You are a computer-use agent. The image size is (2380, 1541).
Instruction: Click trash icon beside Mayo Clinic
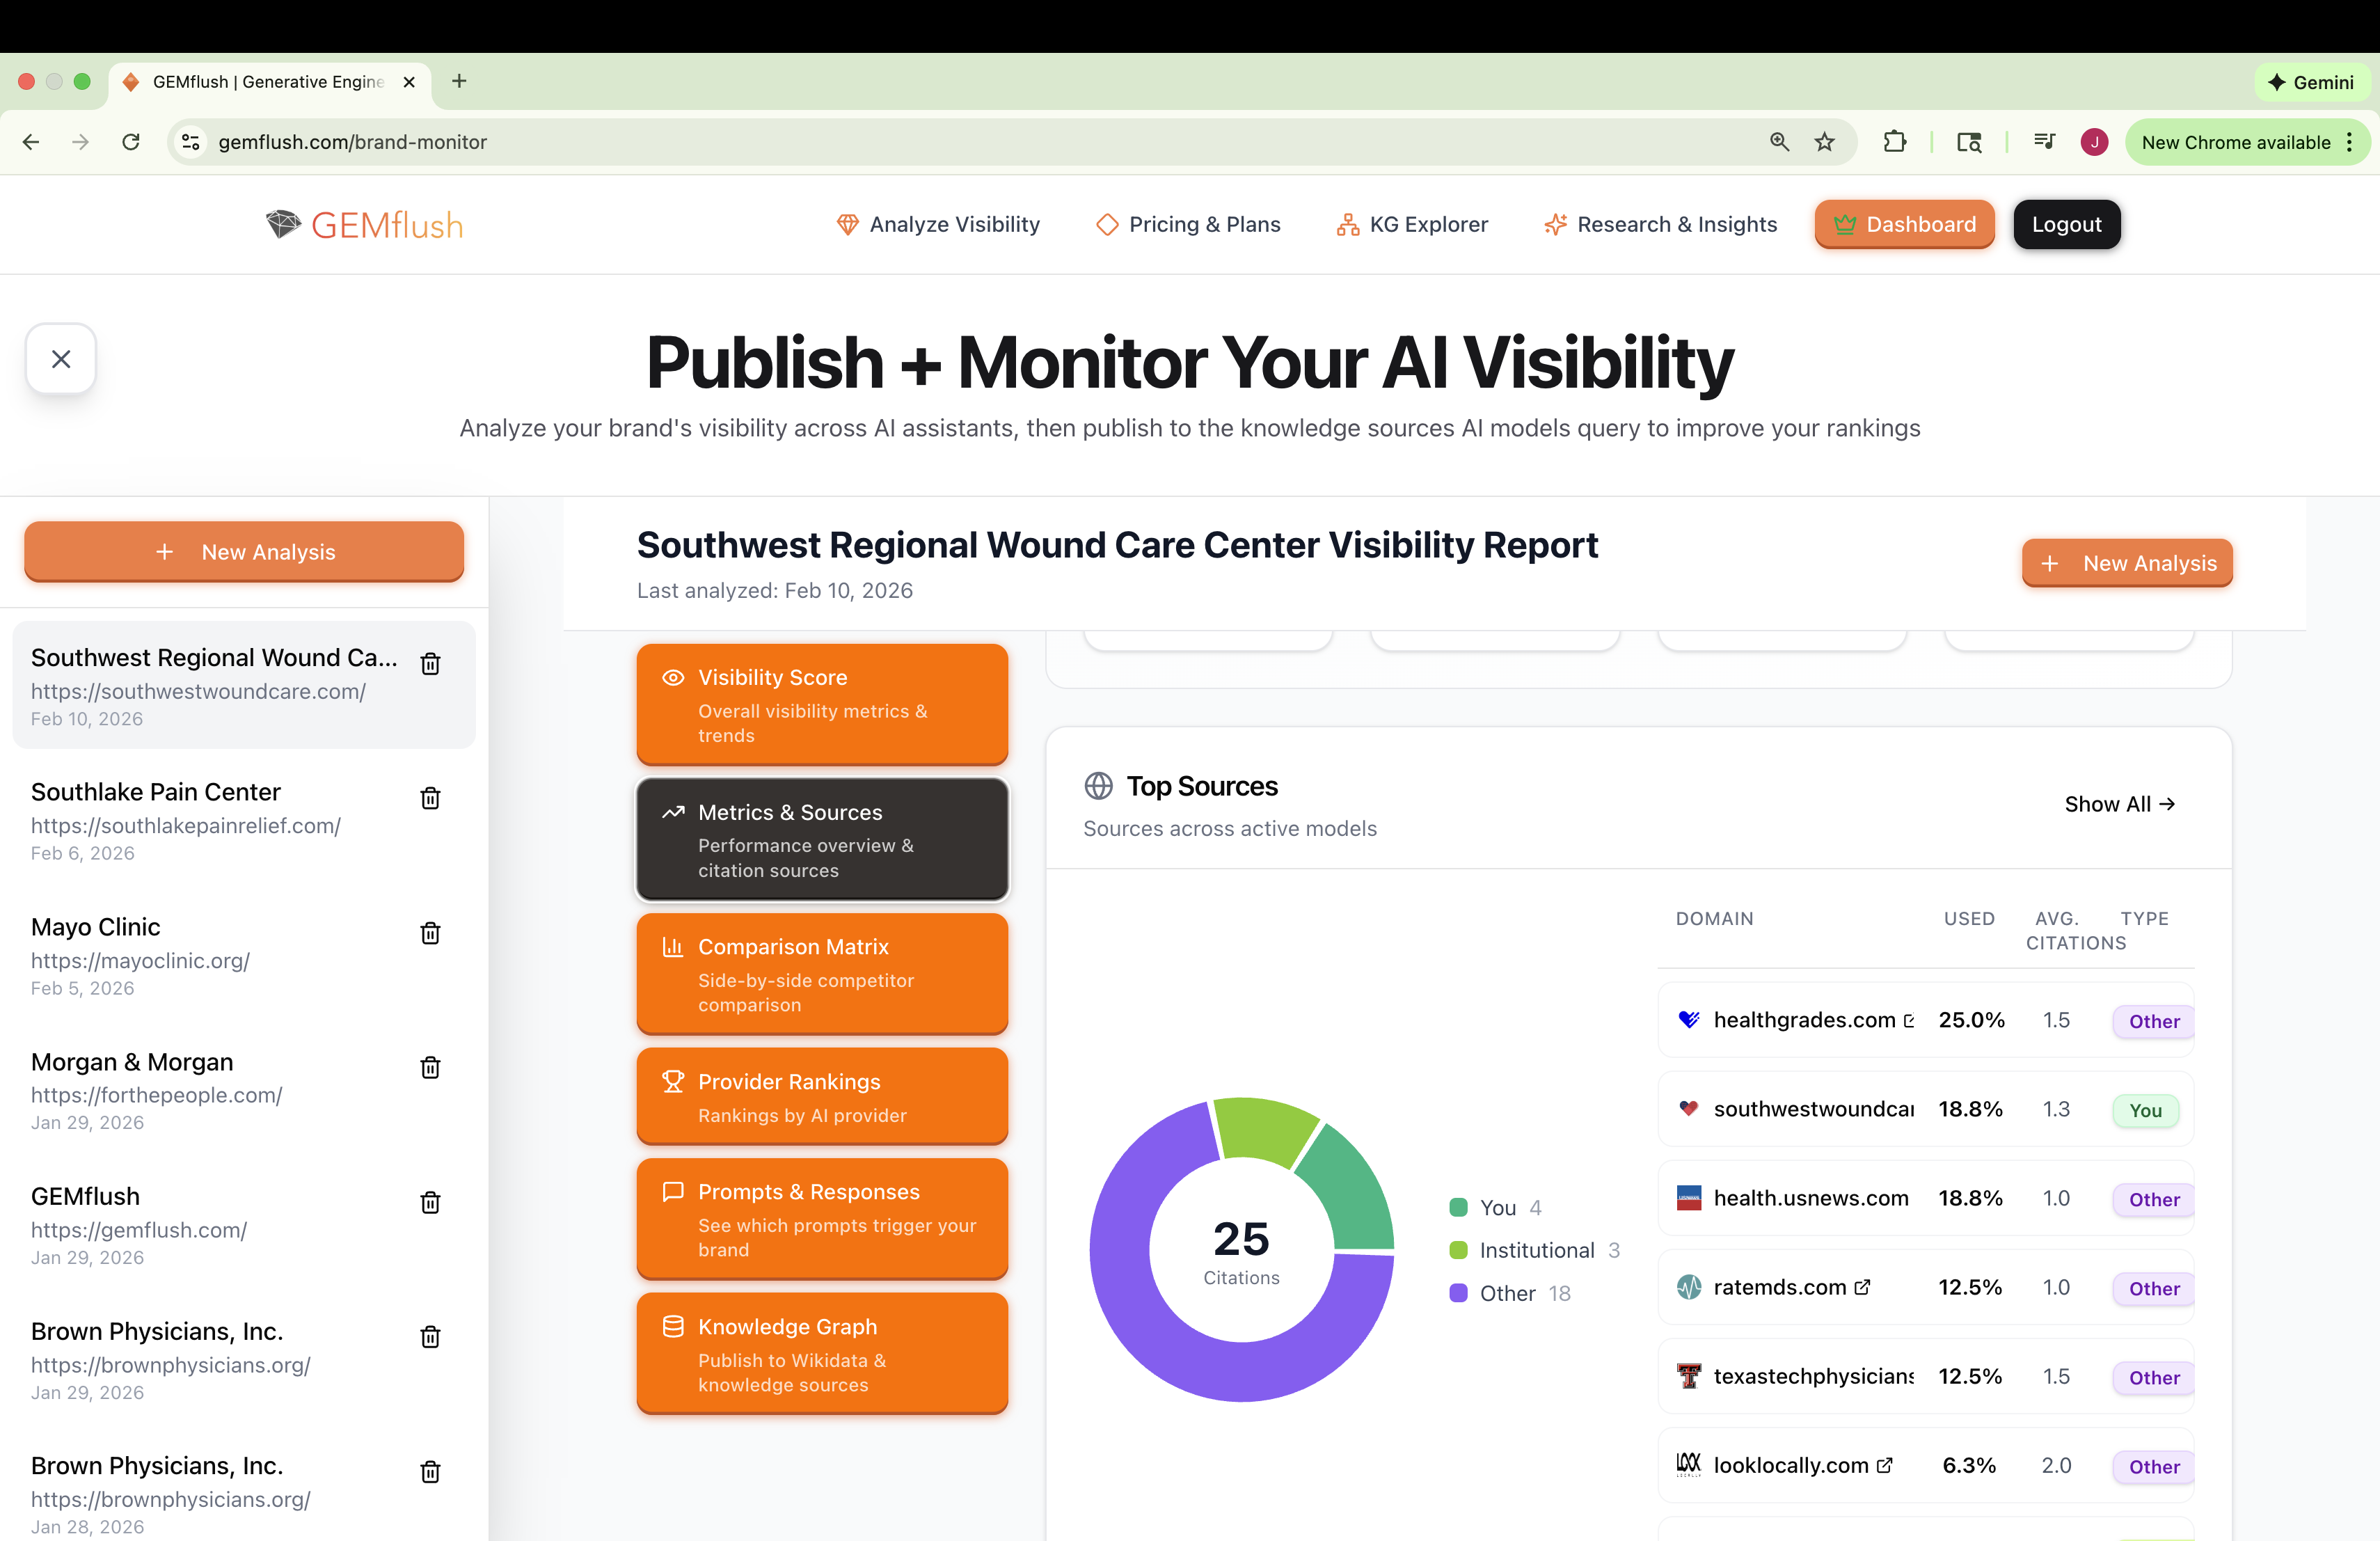pyautogui.click(x=430, y=933)
